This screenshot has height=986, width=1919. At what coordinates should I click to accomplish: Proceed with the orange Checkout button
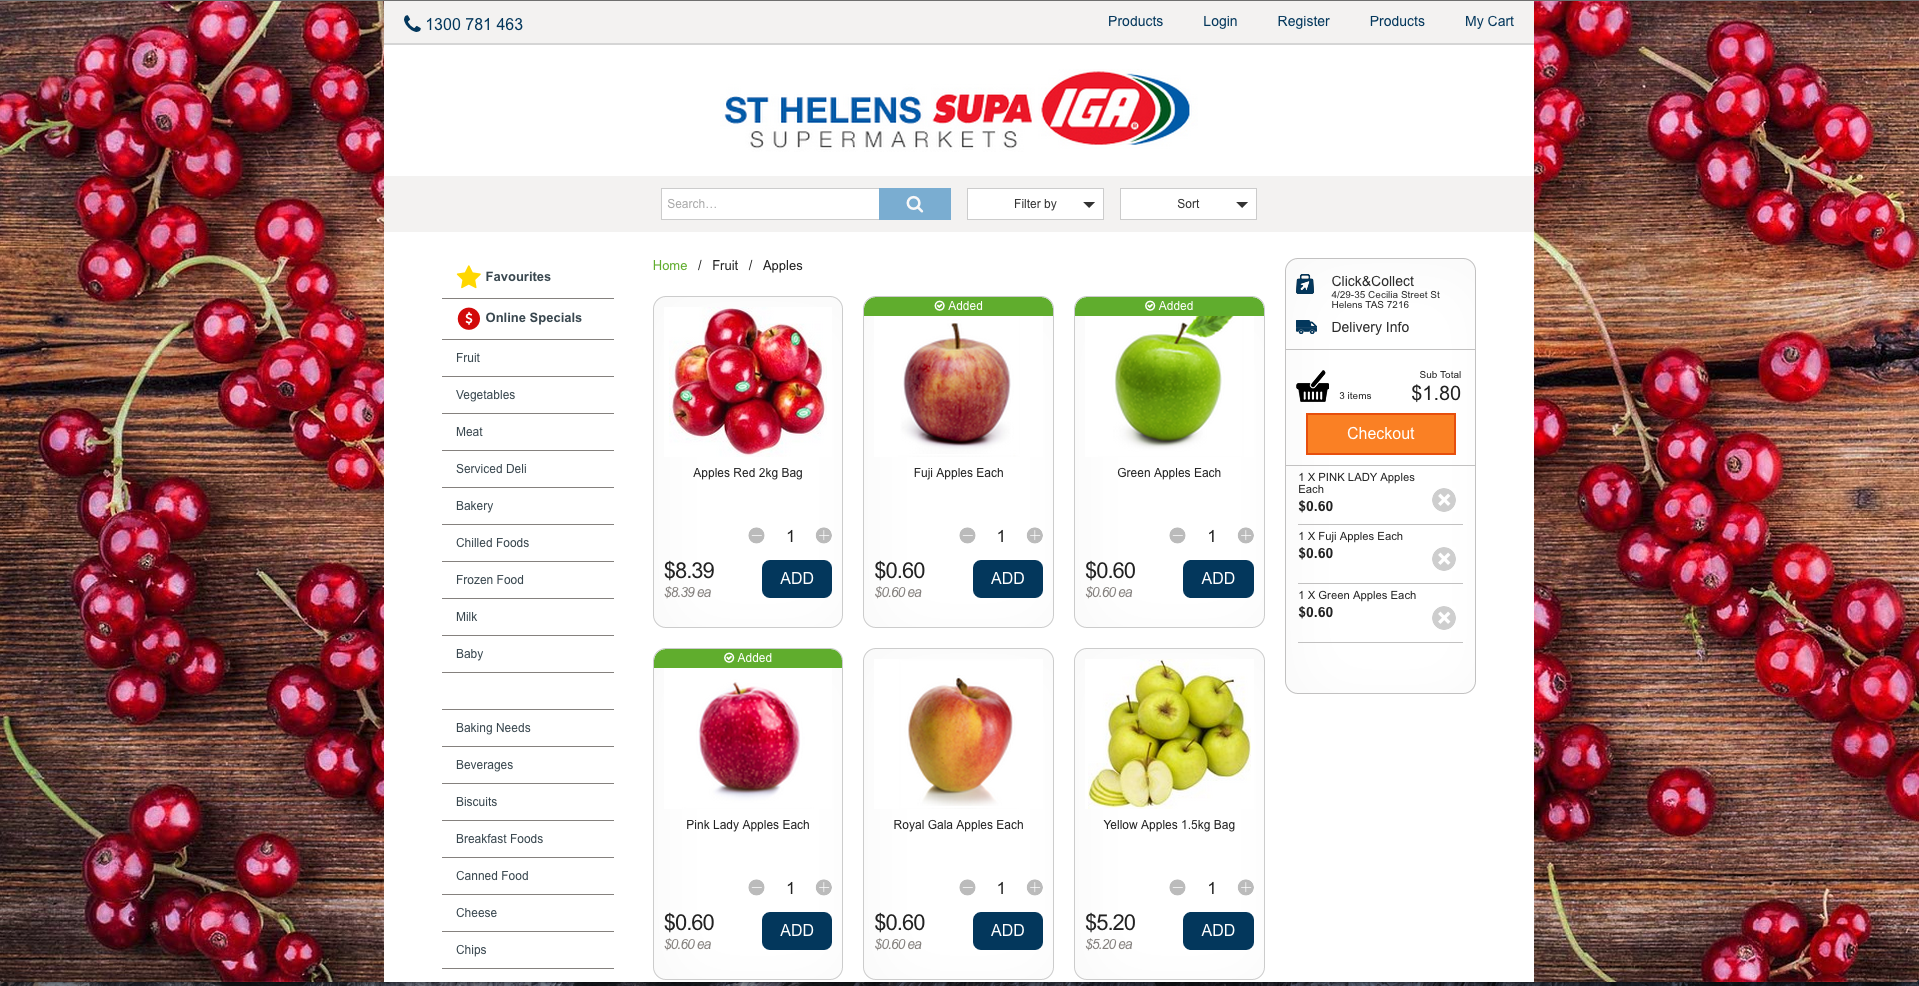pos(1380,434)
